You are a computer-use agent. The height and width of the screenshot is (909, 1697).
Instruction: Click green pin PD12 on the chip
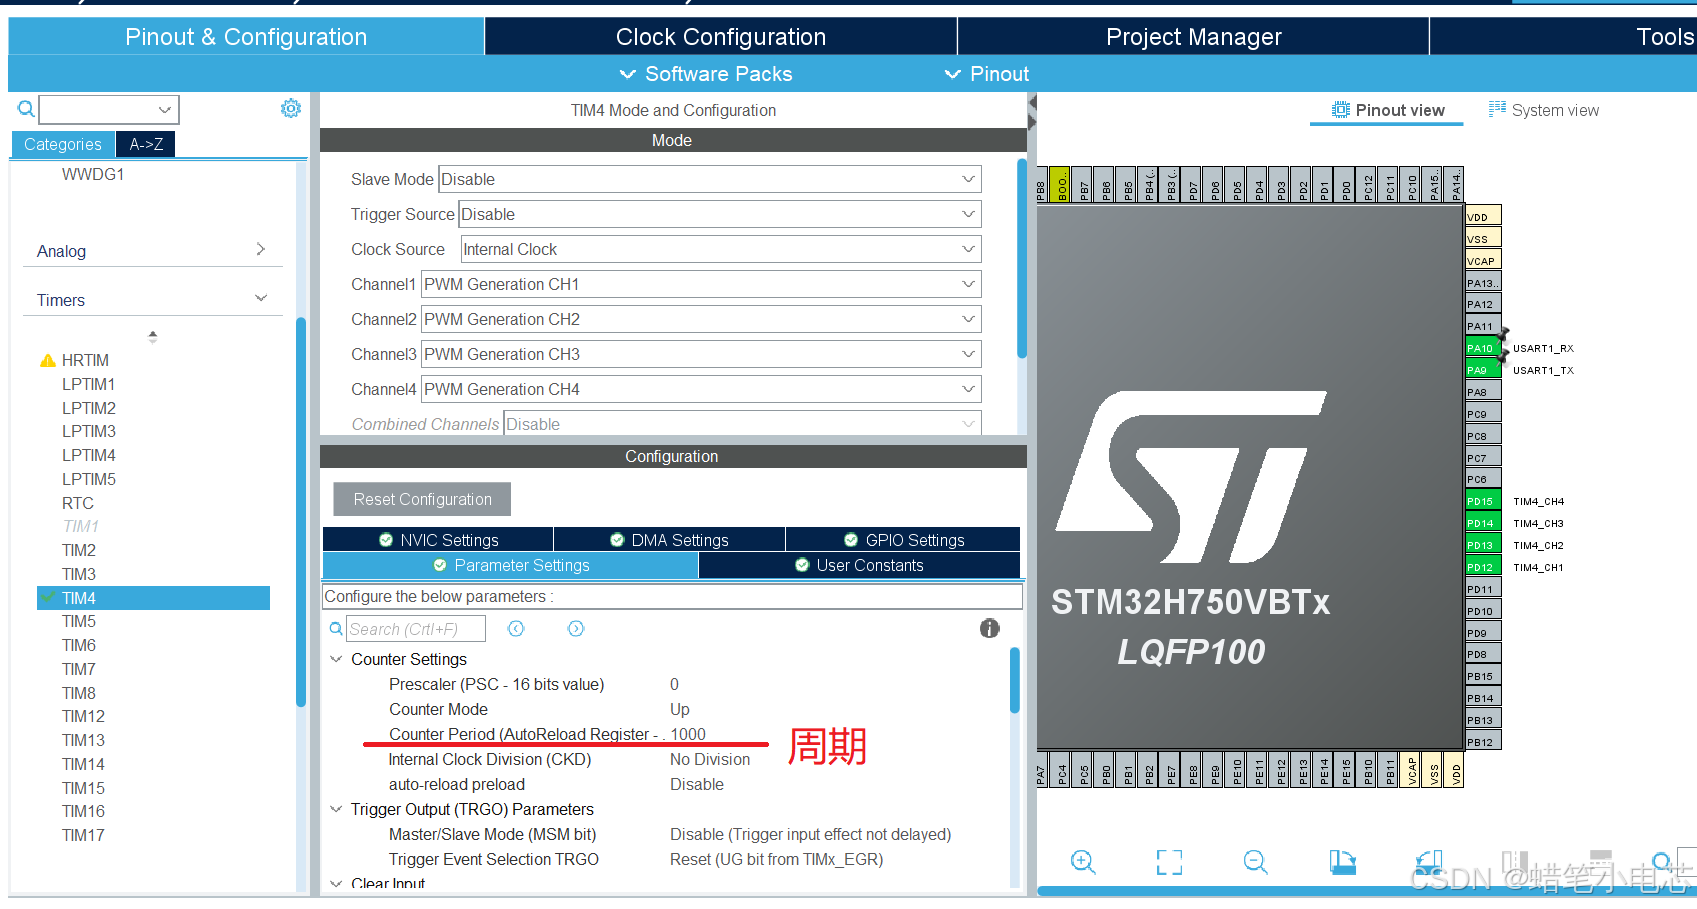tap(1483, 567)
